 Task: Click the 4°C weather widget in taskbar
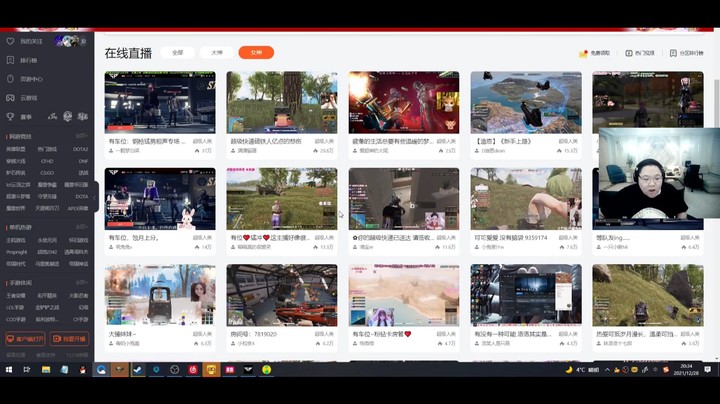pos(582,370)
